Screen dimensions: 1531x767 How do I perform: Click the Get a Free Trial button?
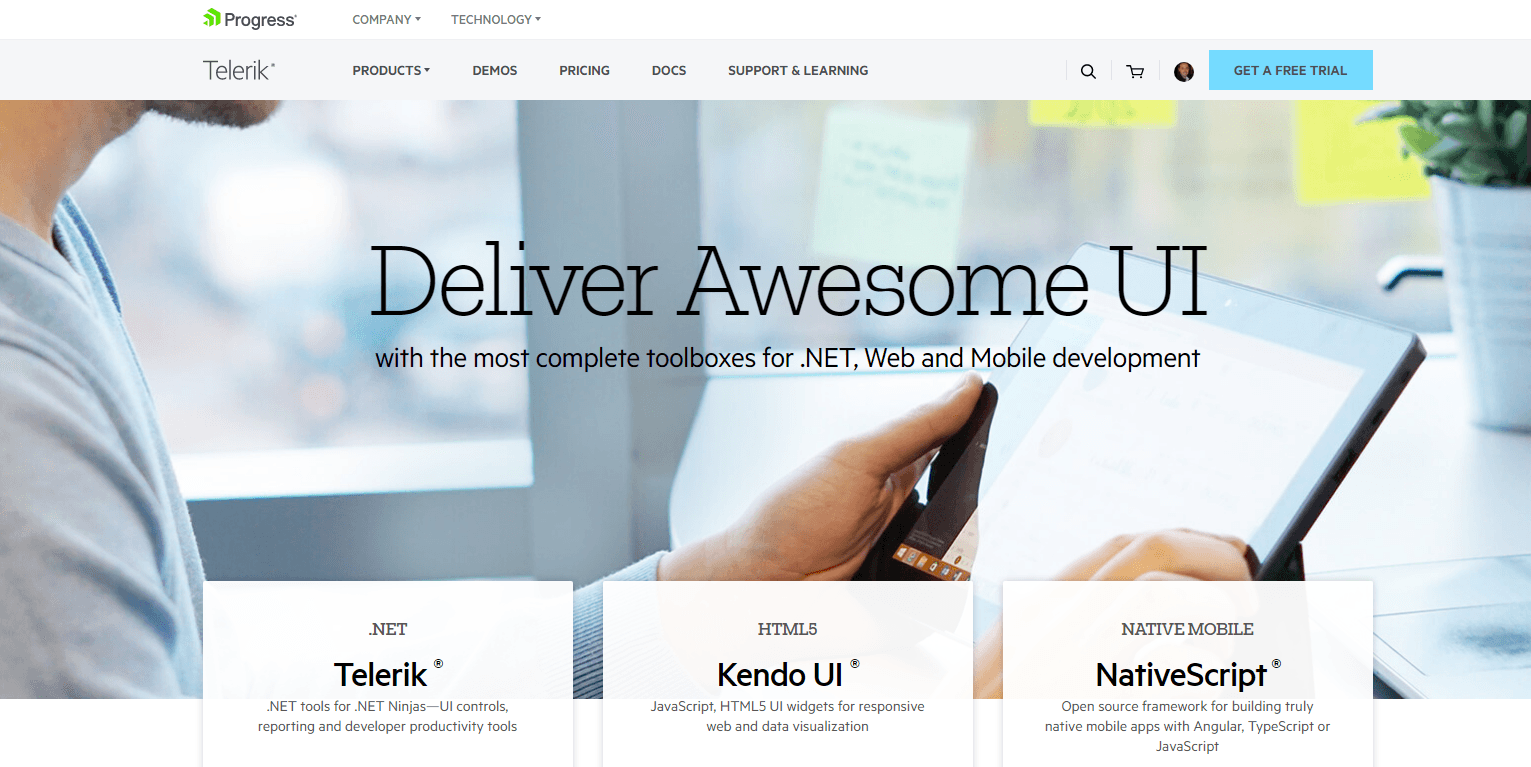pyautogui.click(x=1290, y=70)
